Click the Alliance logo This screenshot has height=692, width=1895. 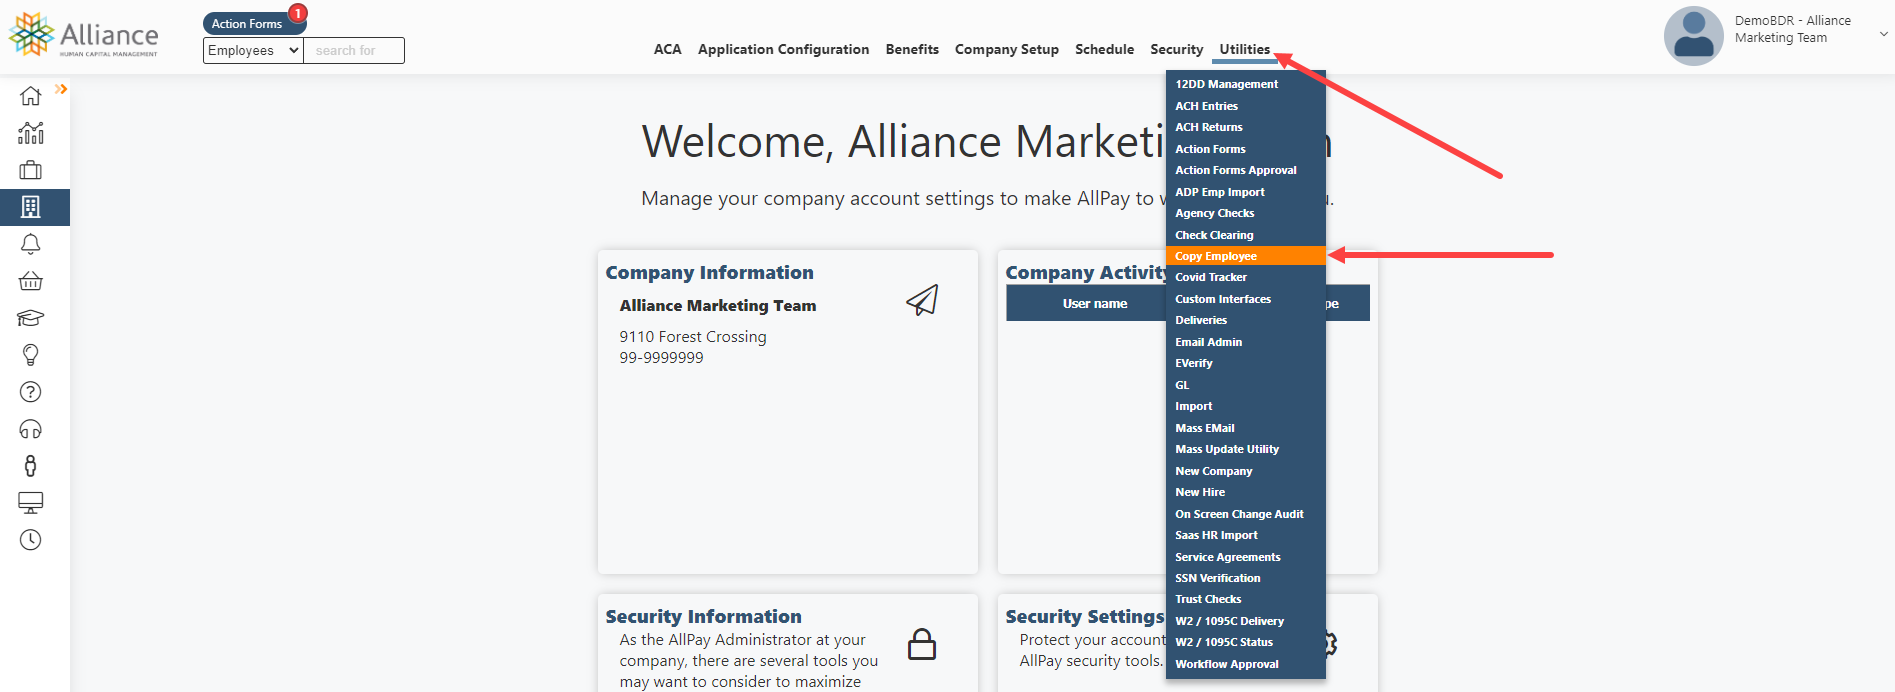click(x=84, y=36)
